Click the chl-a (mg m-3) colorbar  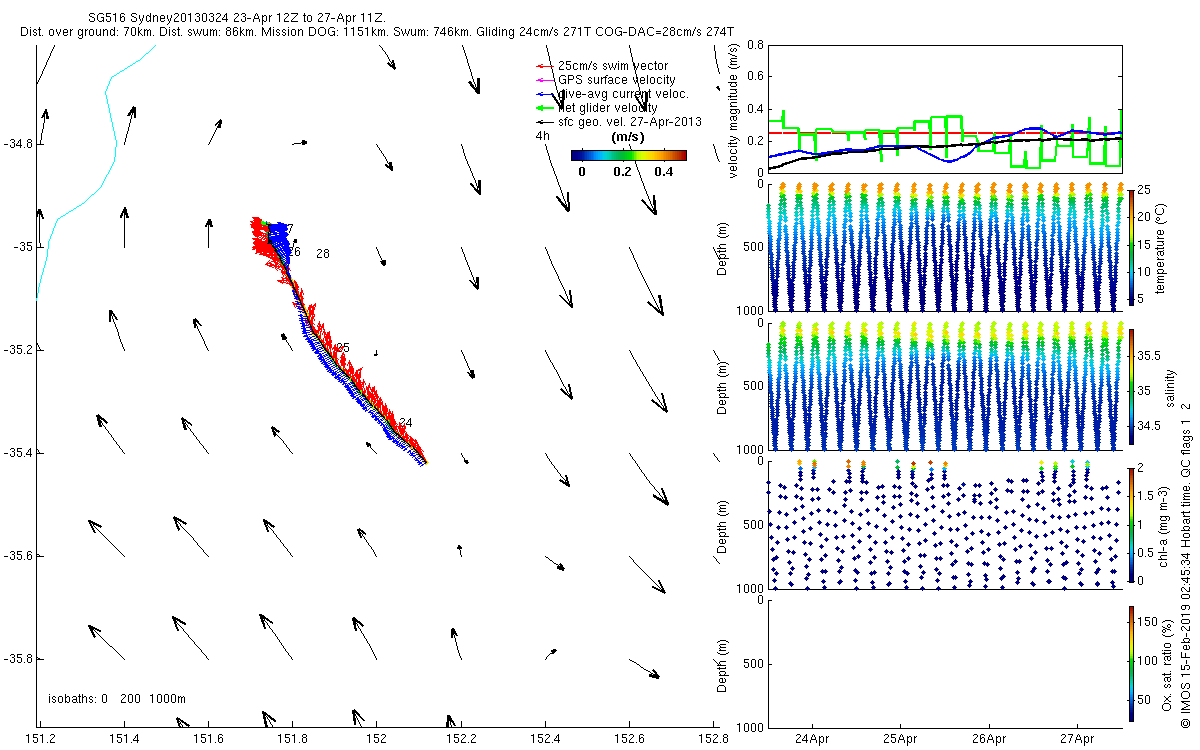click(x=1131, y=523)
